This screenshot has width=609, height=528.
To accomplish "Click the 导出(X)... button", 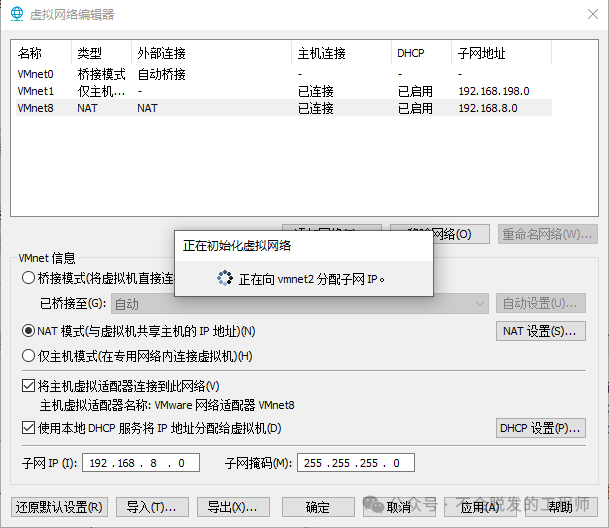I will click(x=233, y=507).
